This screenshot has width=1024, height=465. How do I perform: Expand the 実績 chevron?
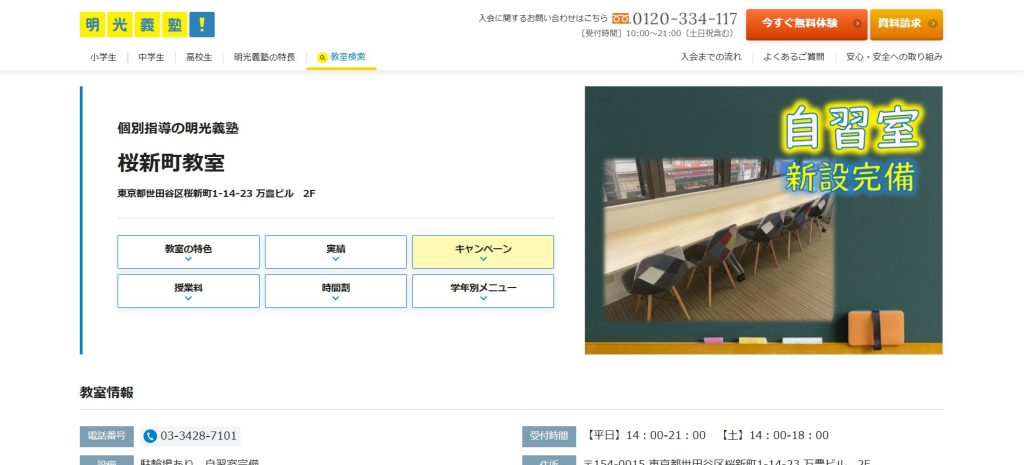[336, 259]
